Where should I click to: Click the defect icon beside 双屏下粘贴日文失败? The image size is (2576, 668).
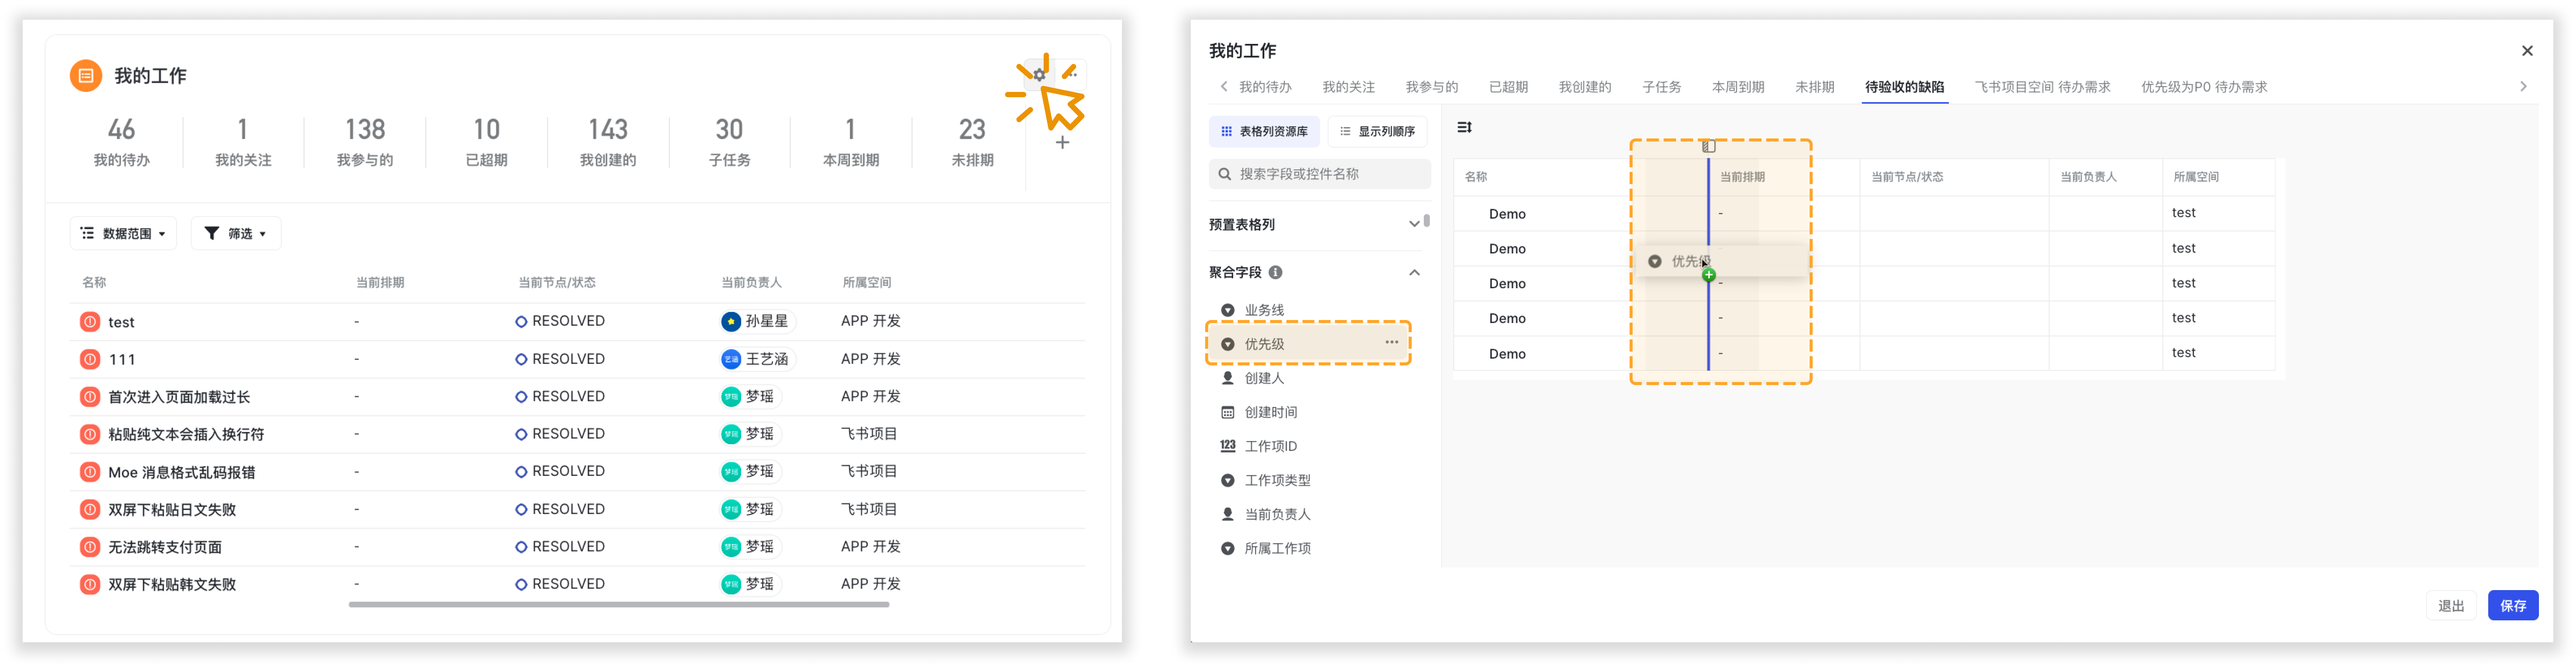pos(90,509)
